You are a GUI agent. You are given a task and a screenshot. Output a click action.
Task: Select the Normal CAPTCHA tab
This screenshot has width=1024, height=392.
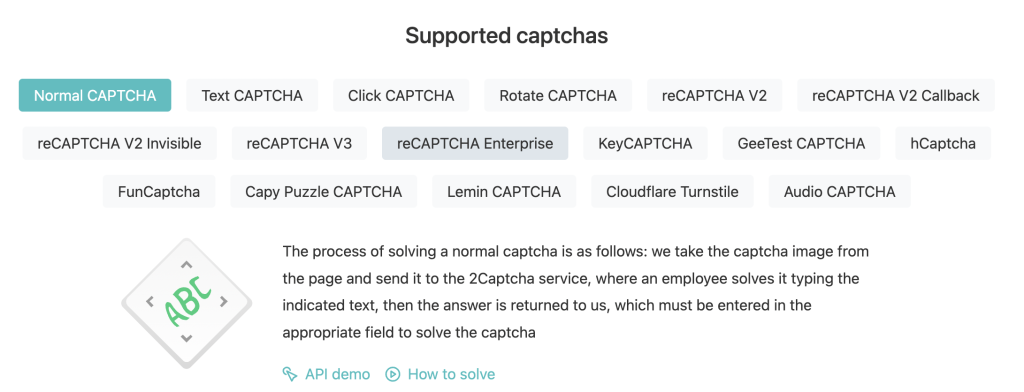tap(95, 95)
